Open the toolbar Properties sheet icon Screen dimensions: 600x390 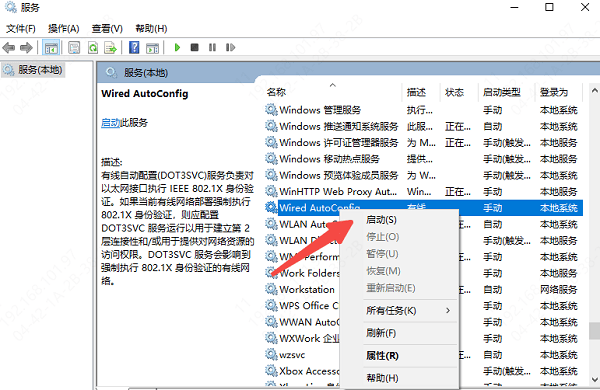[x=74, y=47]
